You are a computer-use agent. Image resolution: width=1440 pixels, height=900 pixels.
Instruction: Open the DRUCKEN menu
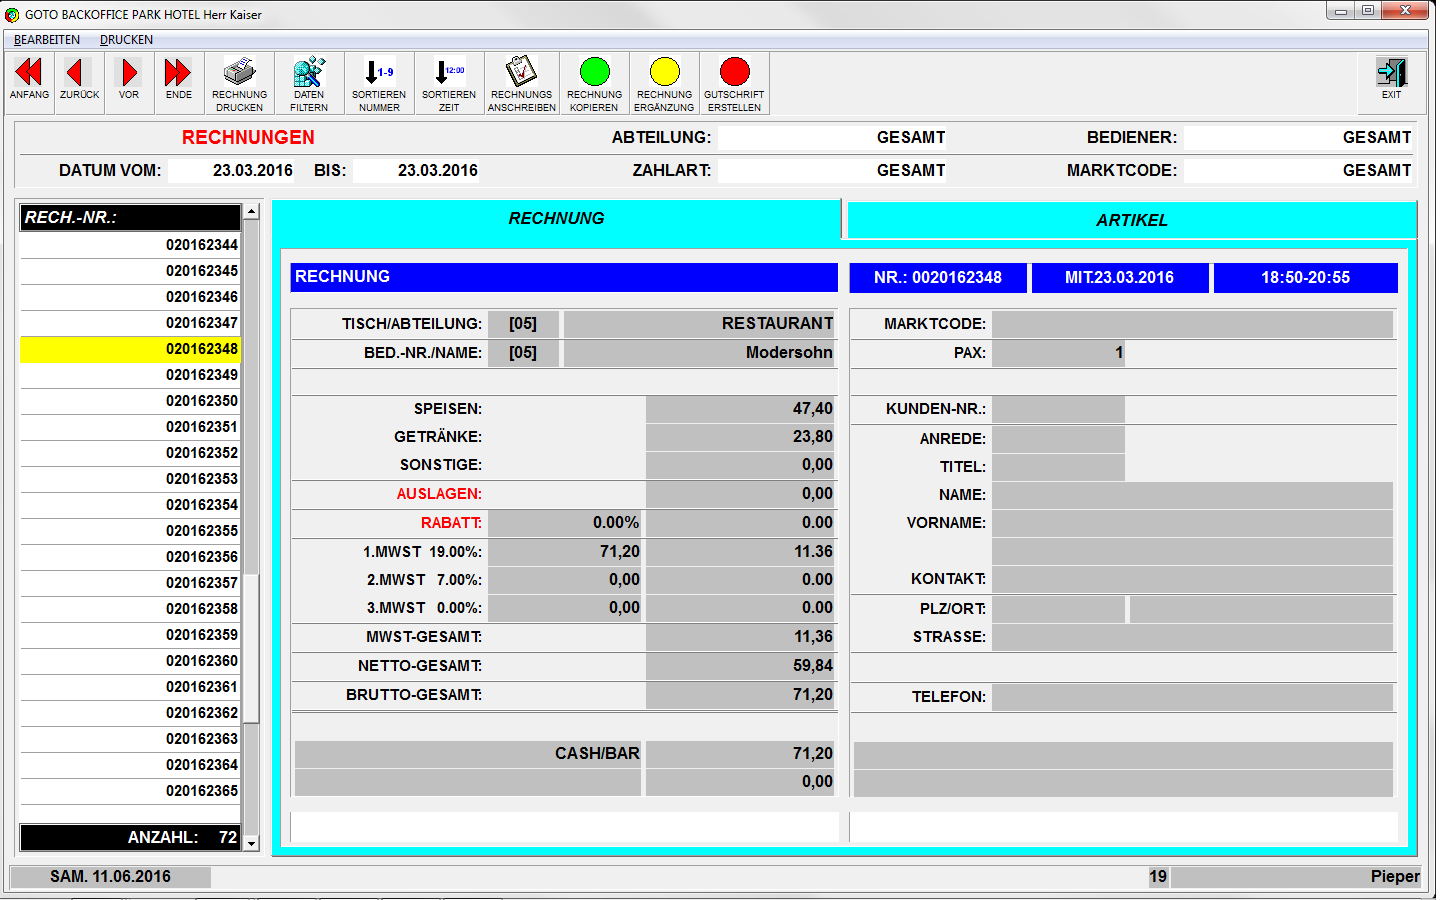[x=126, y=40]
